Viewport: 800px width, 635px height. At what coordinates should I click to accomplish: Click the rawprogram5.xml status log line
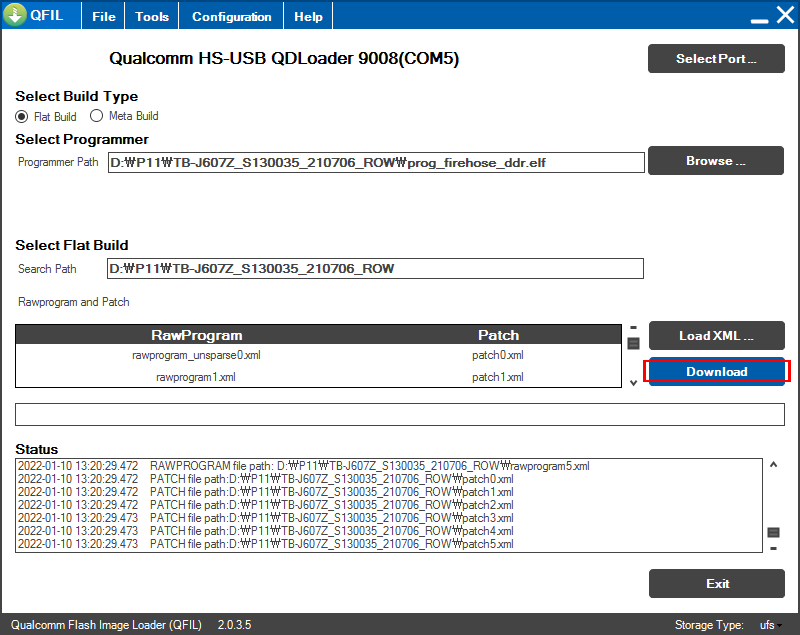pos(304,466)
